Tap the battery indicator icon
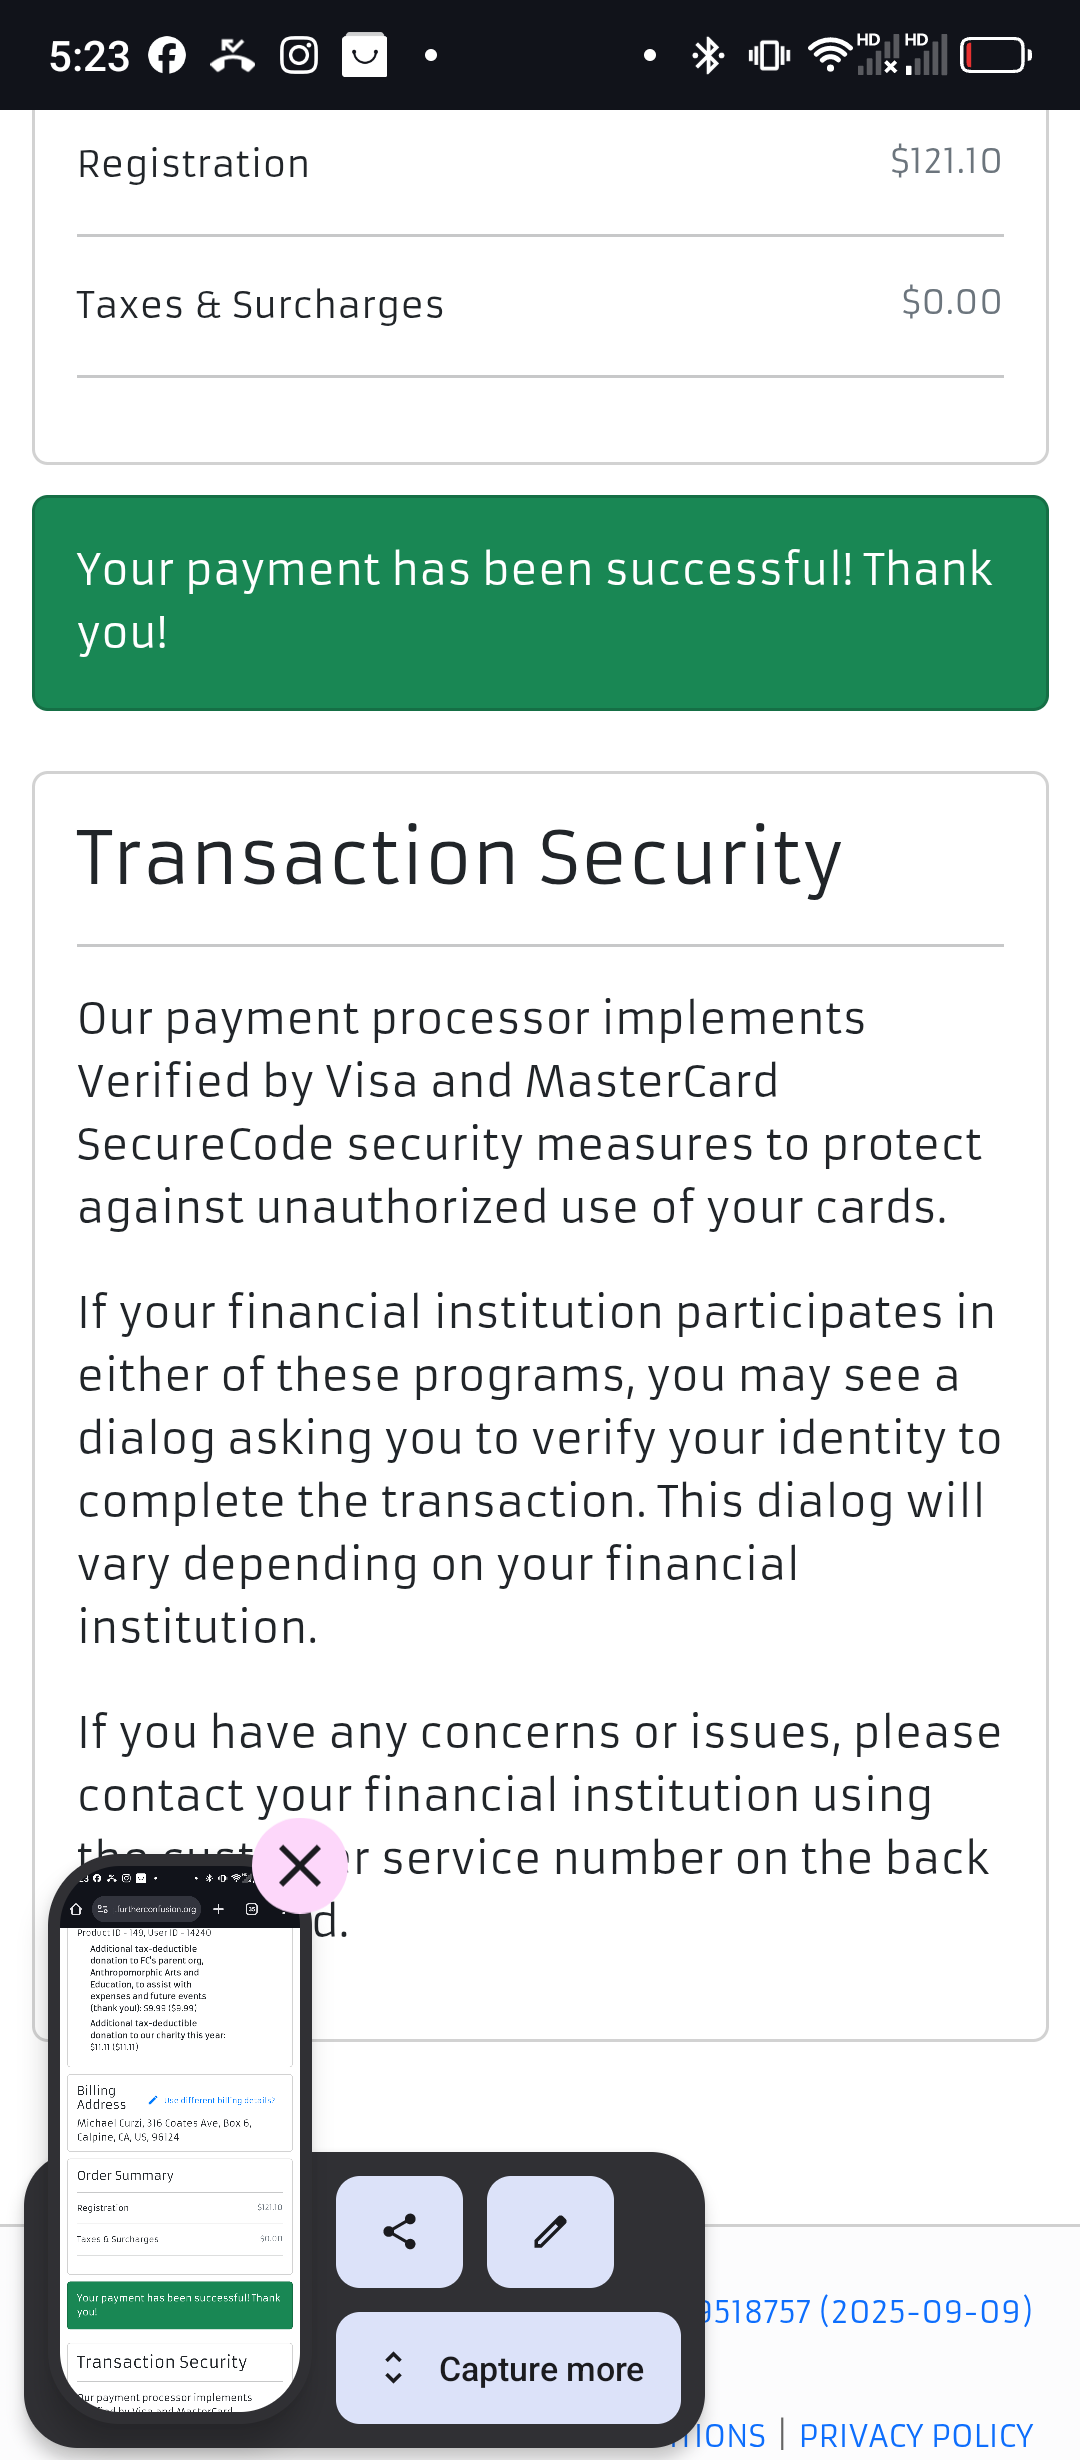The width and height of the screenshot is (1080, 2460). coord(996,55)
